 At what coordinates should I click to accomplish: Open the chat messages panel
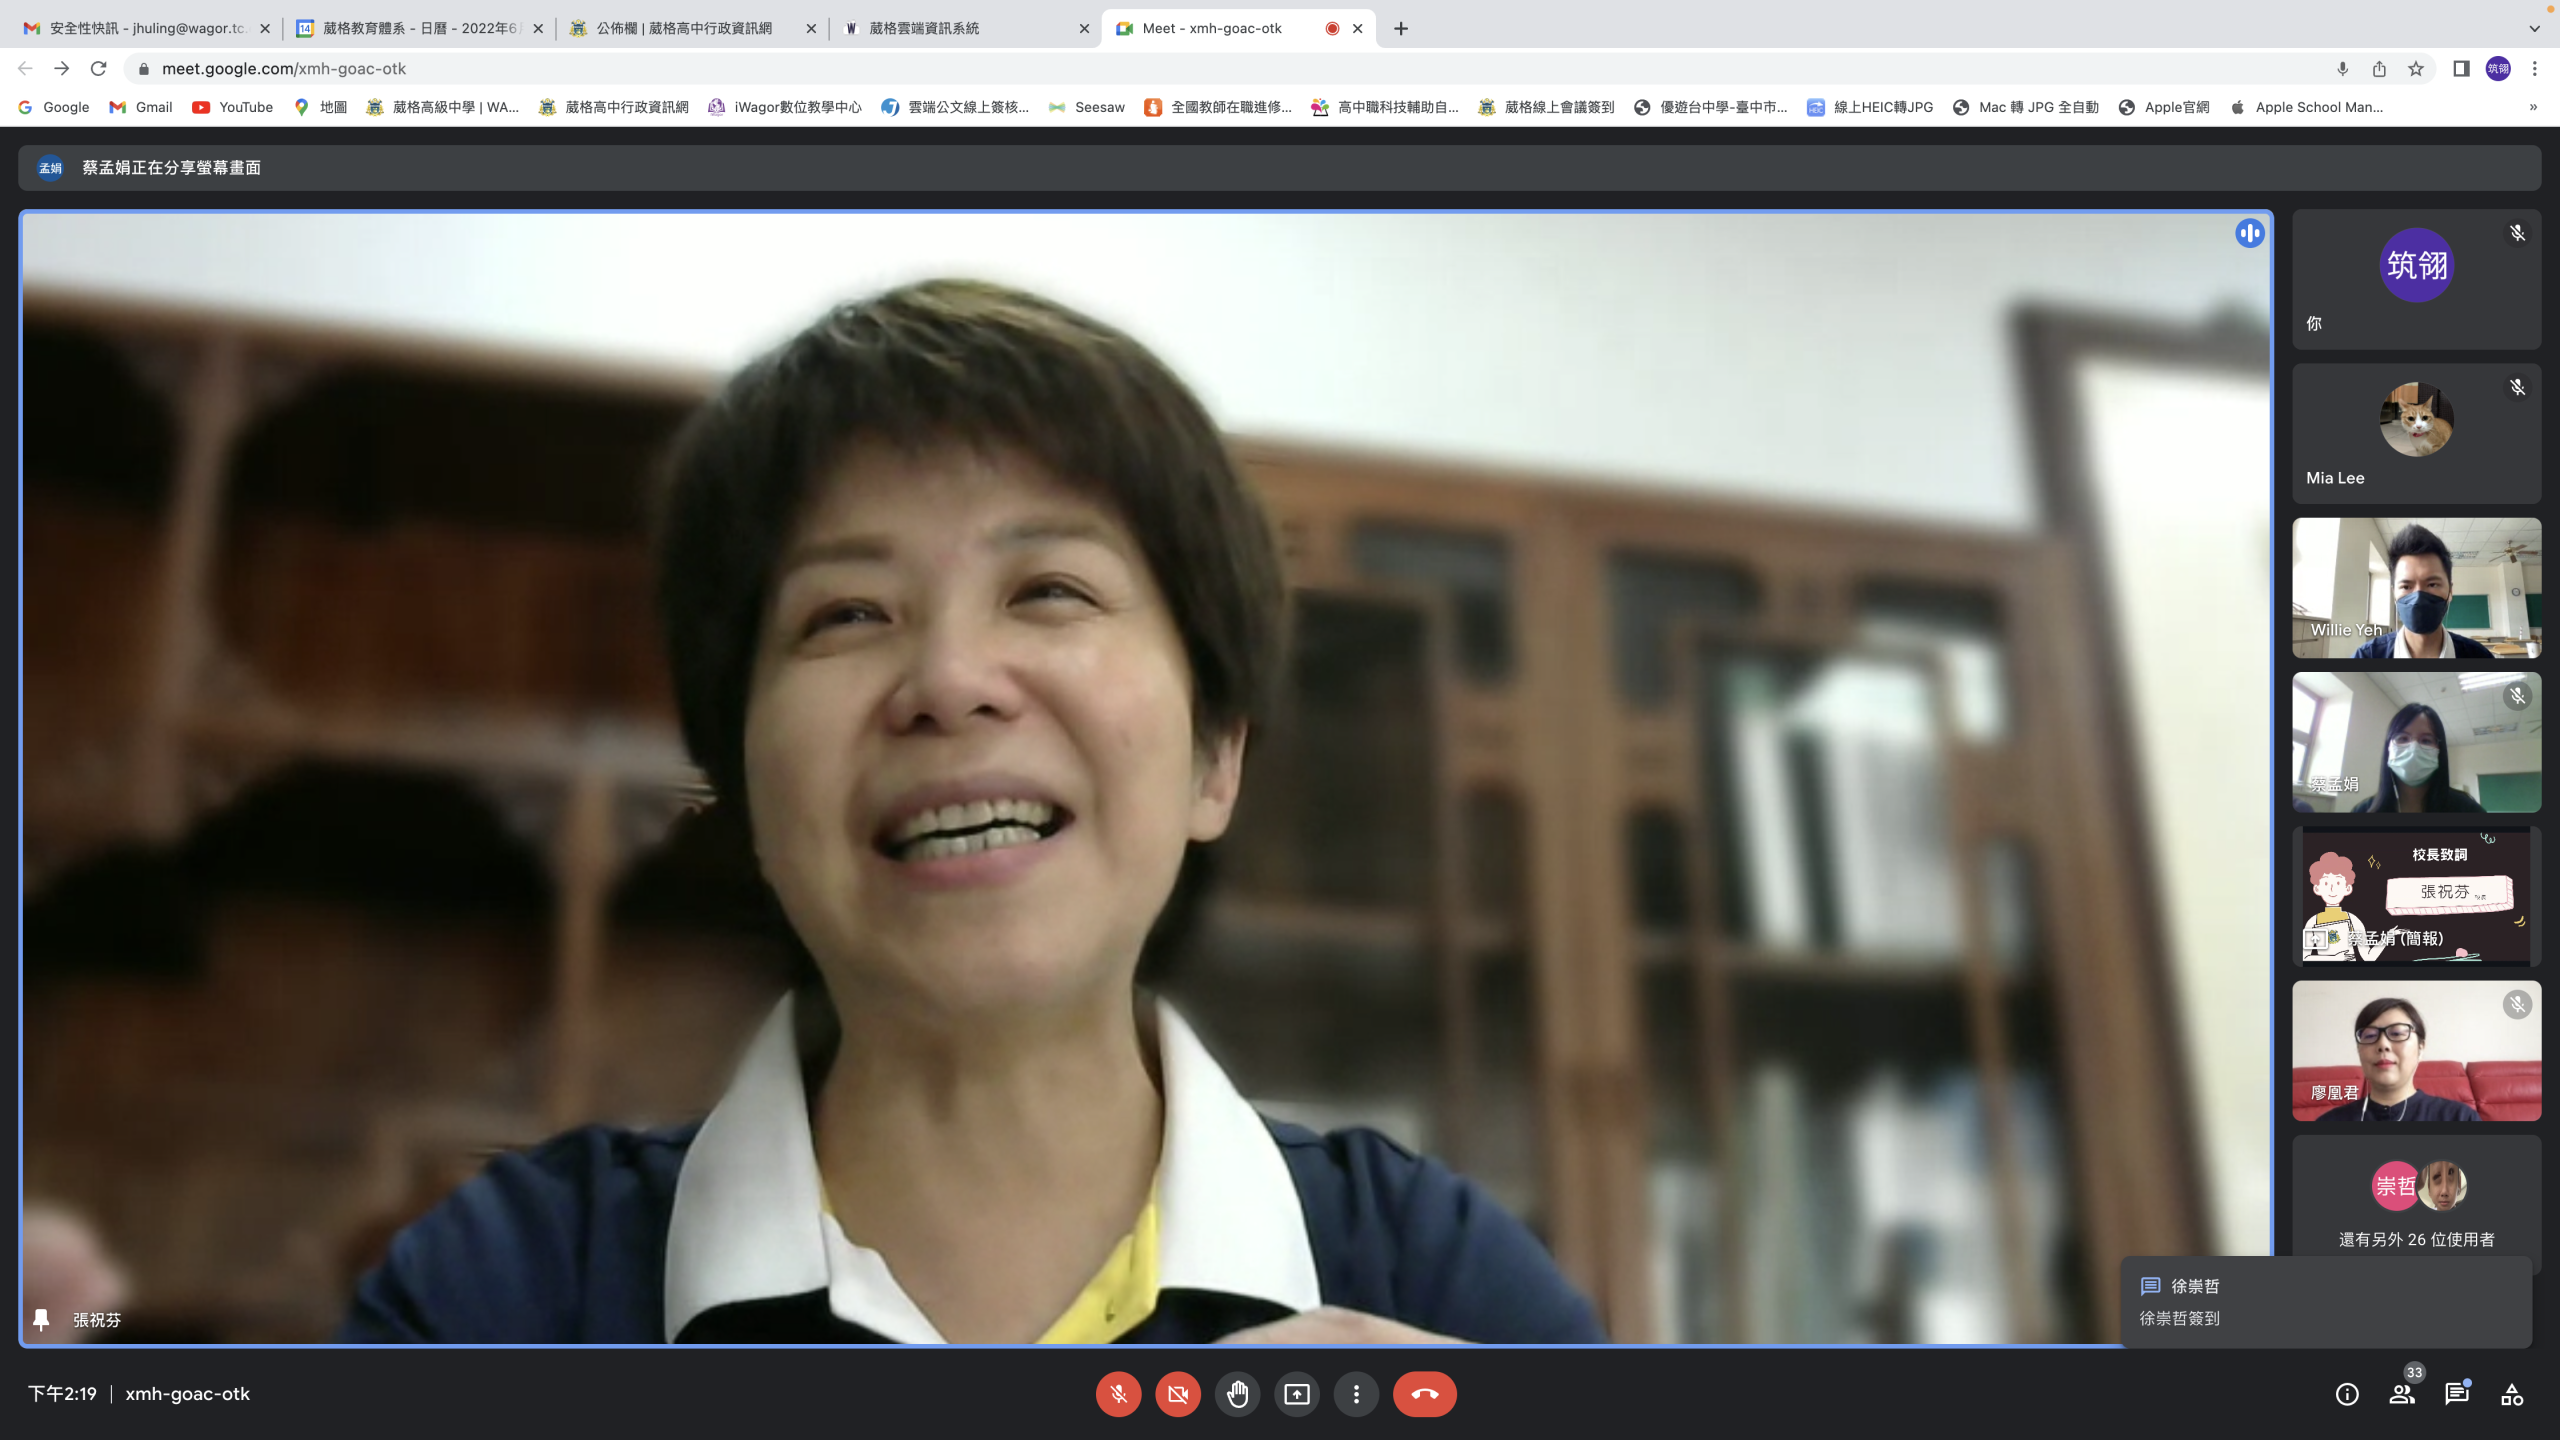[x=2456, y=1394]
